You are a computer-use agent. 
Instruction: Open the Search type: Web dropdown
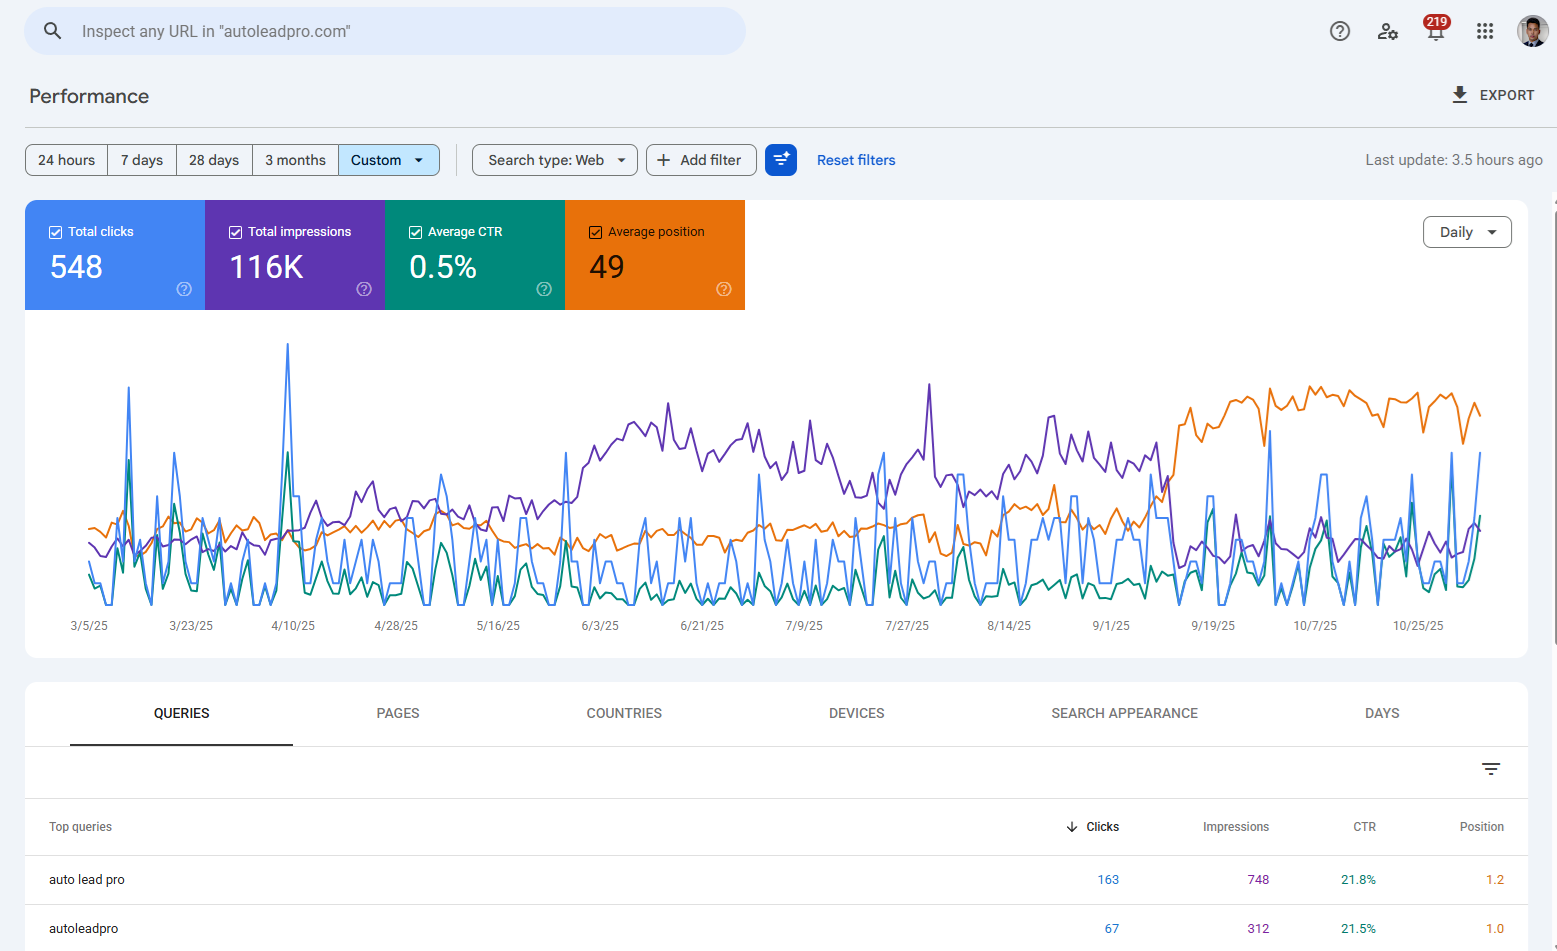click(555, 160)
